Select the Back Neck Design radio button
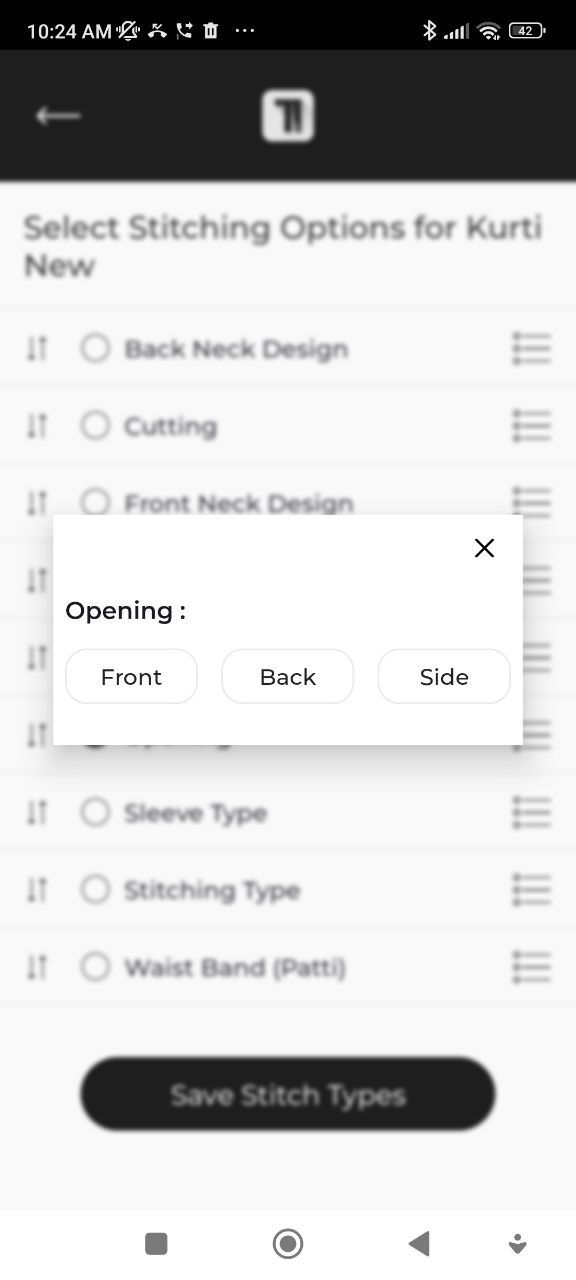 click(x=95, y=348)
